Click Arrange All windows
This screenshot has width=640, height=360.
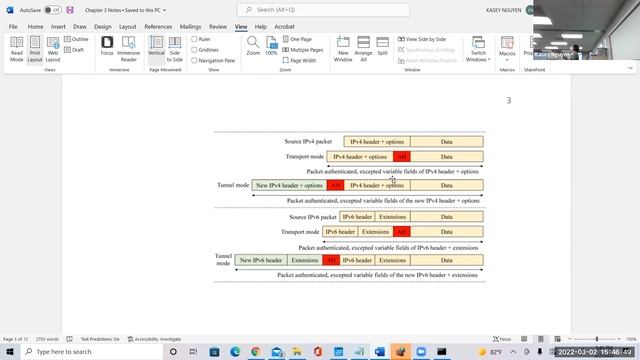tap(363, 49)
